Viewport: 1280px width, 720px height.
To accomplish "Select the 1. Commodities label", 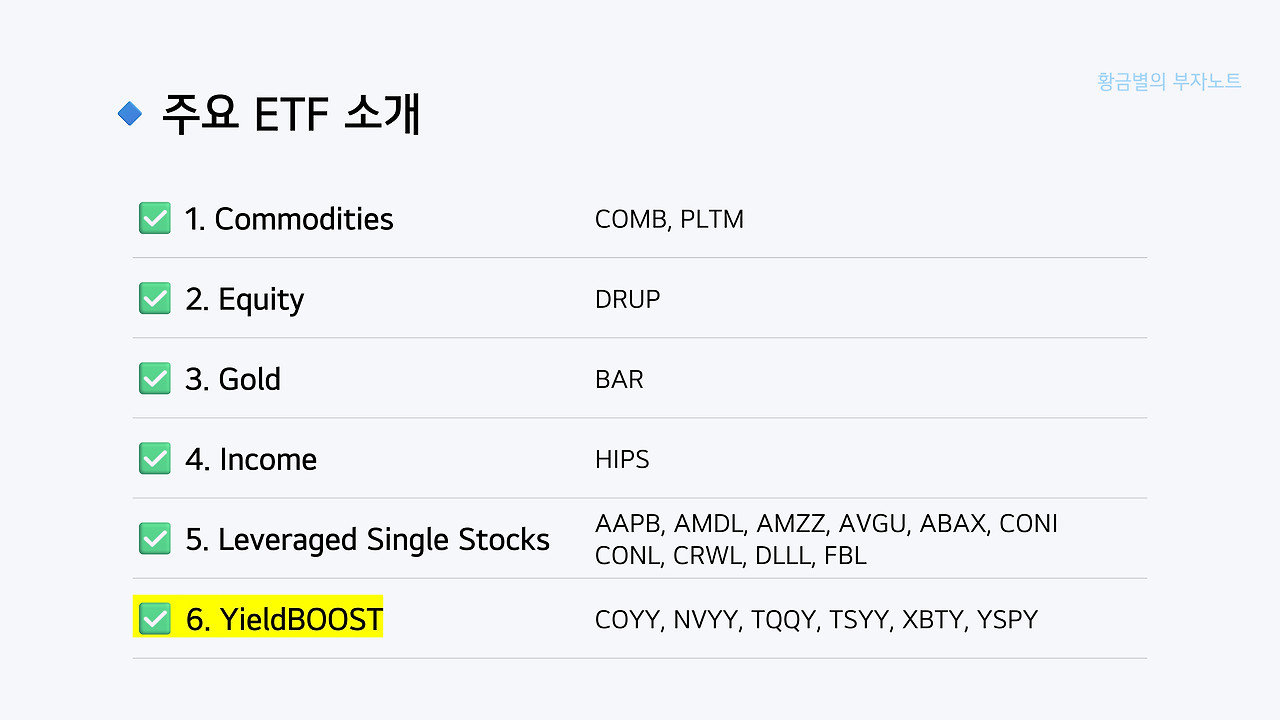I will click(x=289, y=219).
